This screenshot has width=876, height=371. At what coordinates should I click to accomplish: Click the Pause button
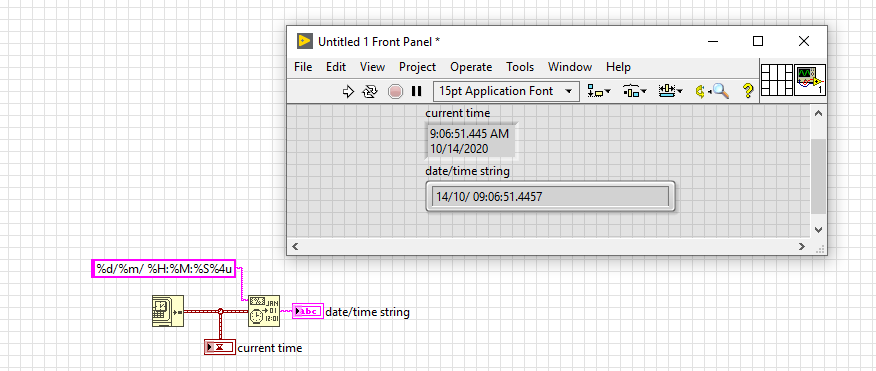[416, 91]
